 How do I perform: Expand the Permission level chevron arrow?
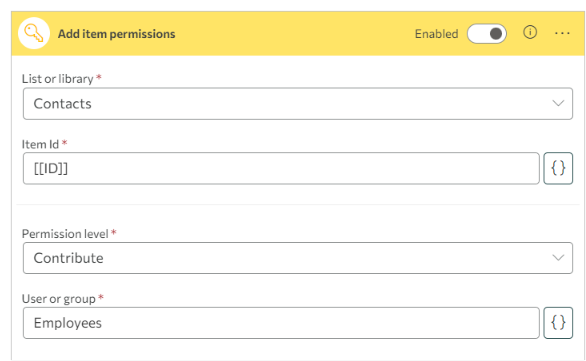(x=558, y=257)
